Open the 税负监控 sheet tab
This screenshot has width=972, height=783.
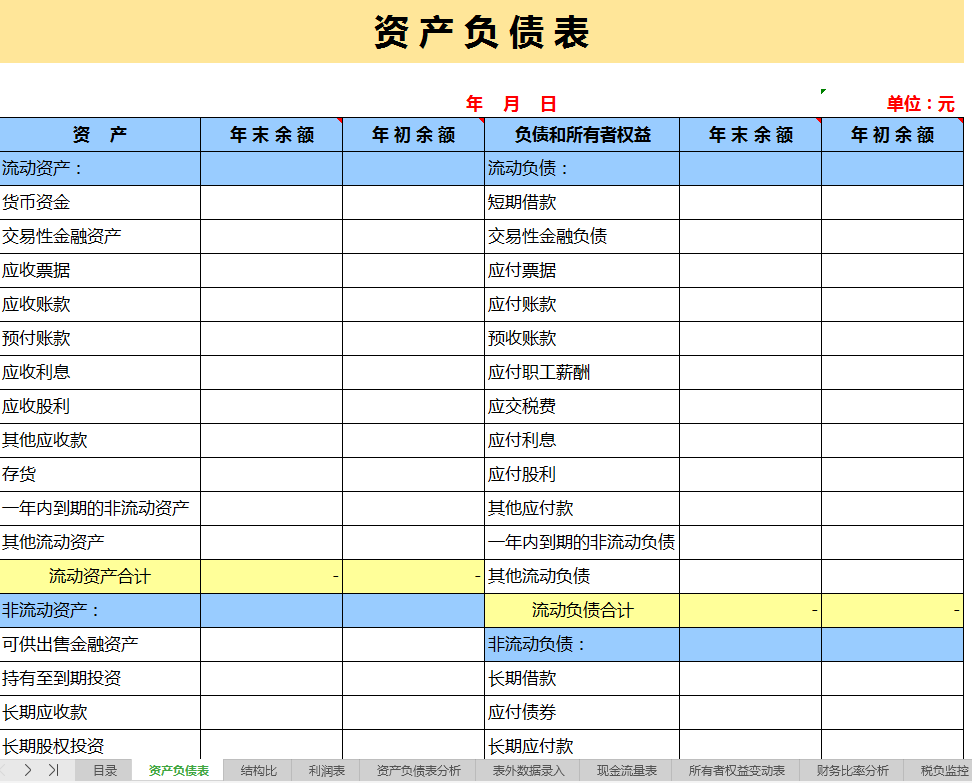[944, 771]
